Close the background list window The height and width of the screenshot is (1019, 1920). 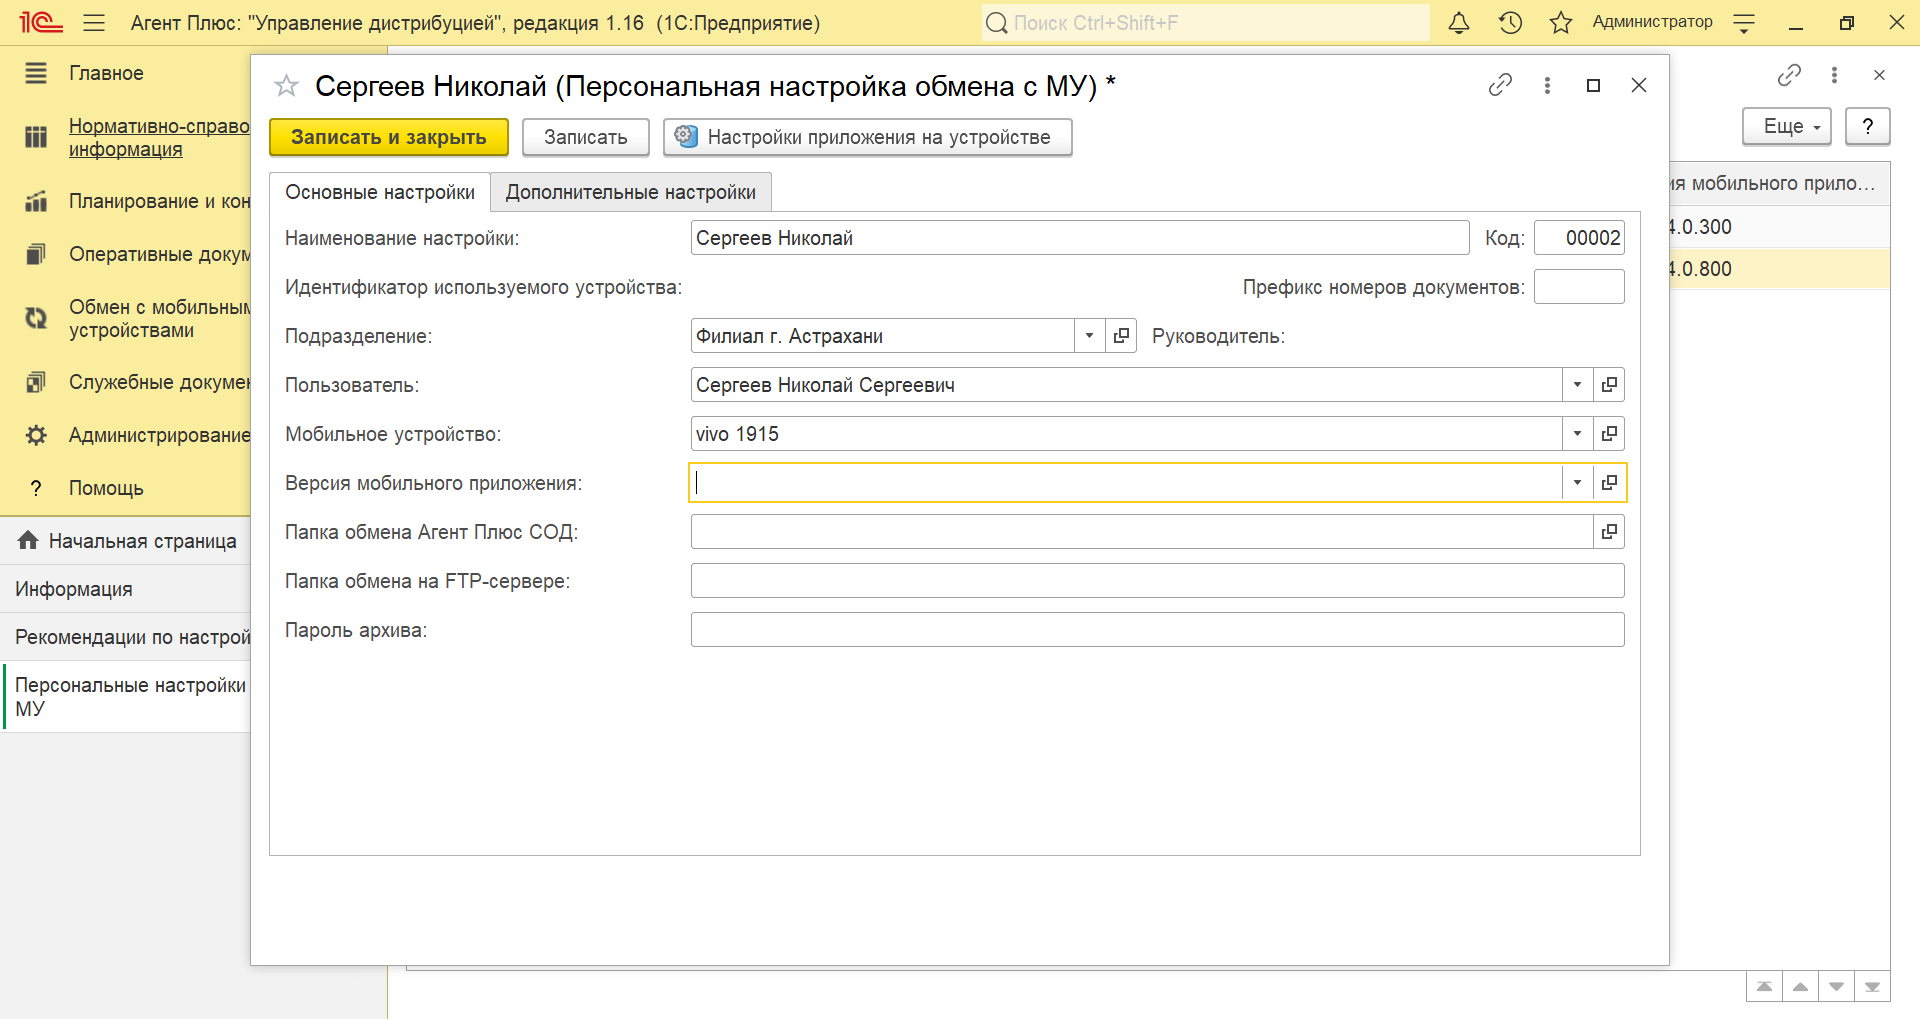coord(1879,75)
